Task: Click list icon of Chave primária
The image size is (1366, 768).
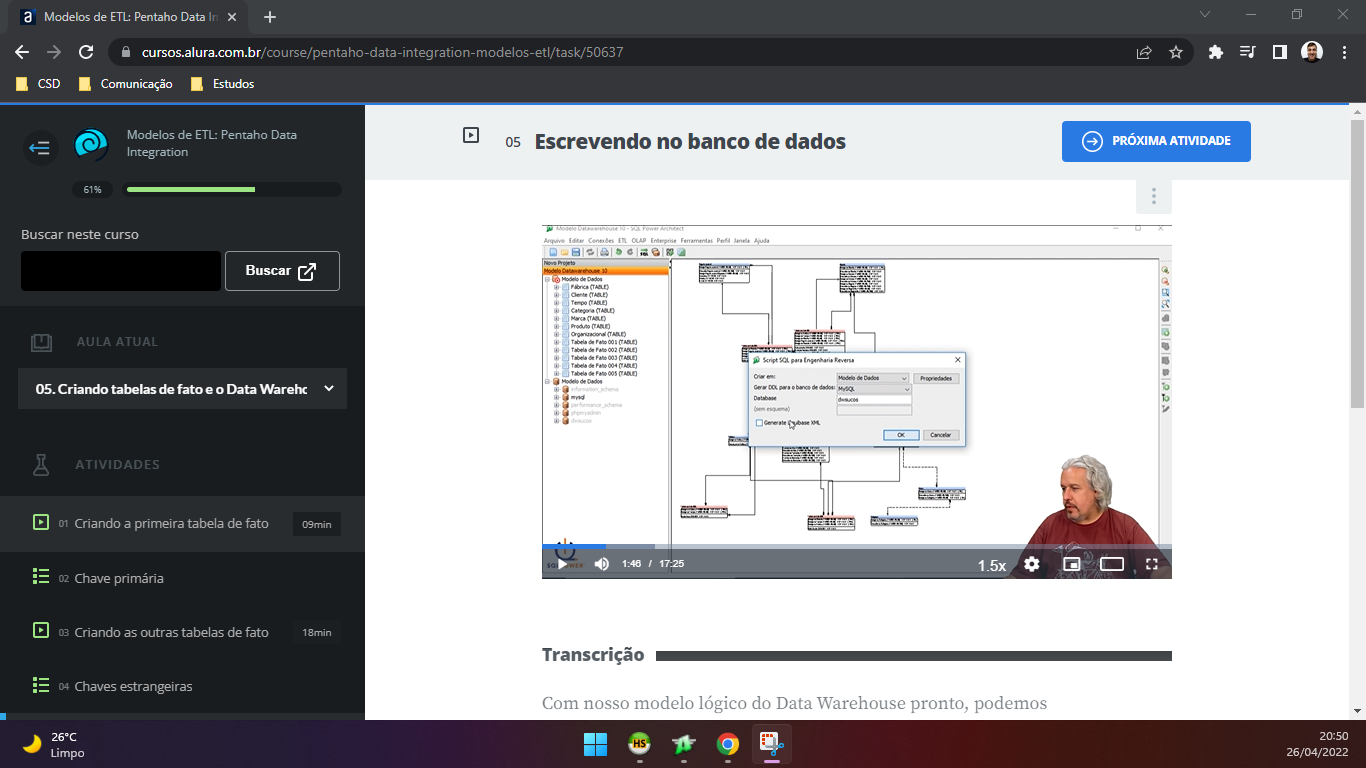Action: [x=41, y=577]
